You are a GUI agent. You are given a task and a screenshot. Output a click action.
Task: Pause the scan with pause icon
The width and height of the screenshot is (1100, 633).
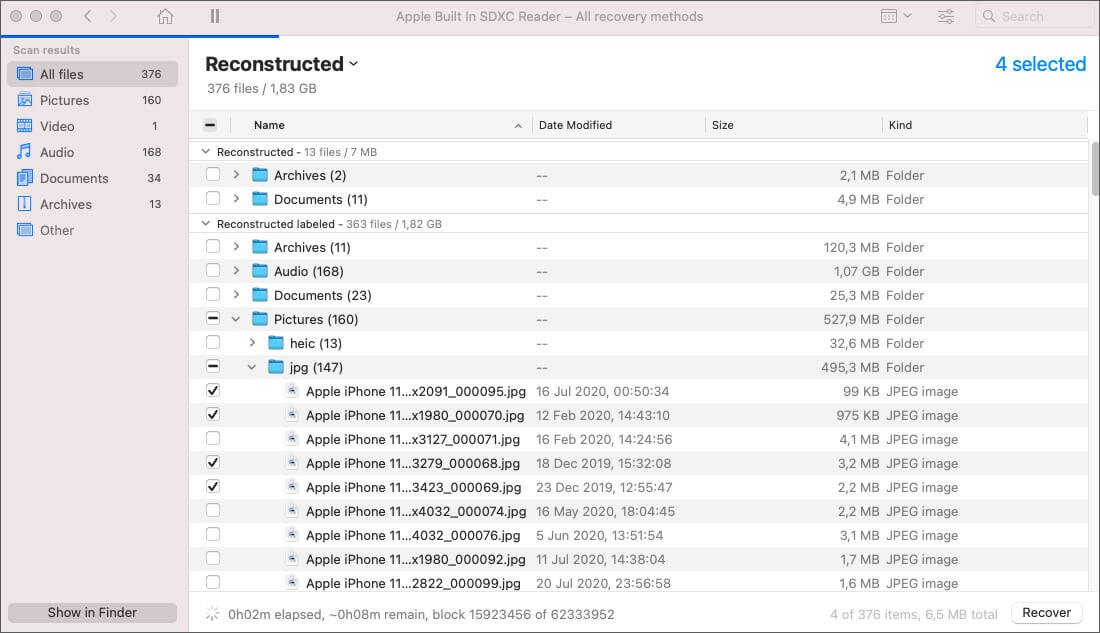tap(215, 17)
